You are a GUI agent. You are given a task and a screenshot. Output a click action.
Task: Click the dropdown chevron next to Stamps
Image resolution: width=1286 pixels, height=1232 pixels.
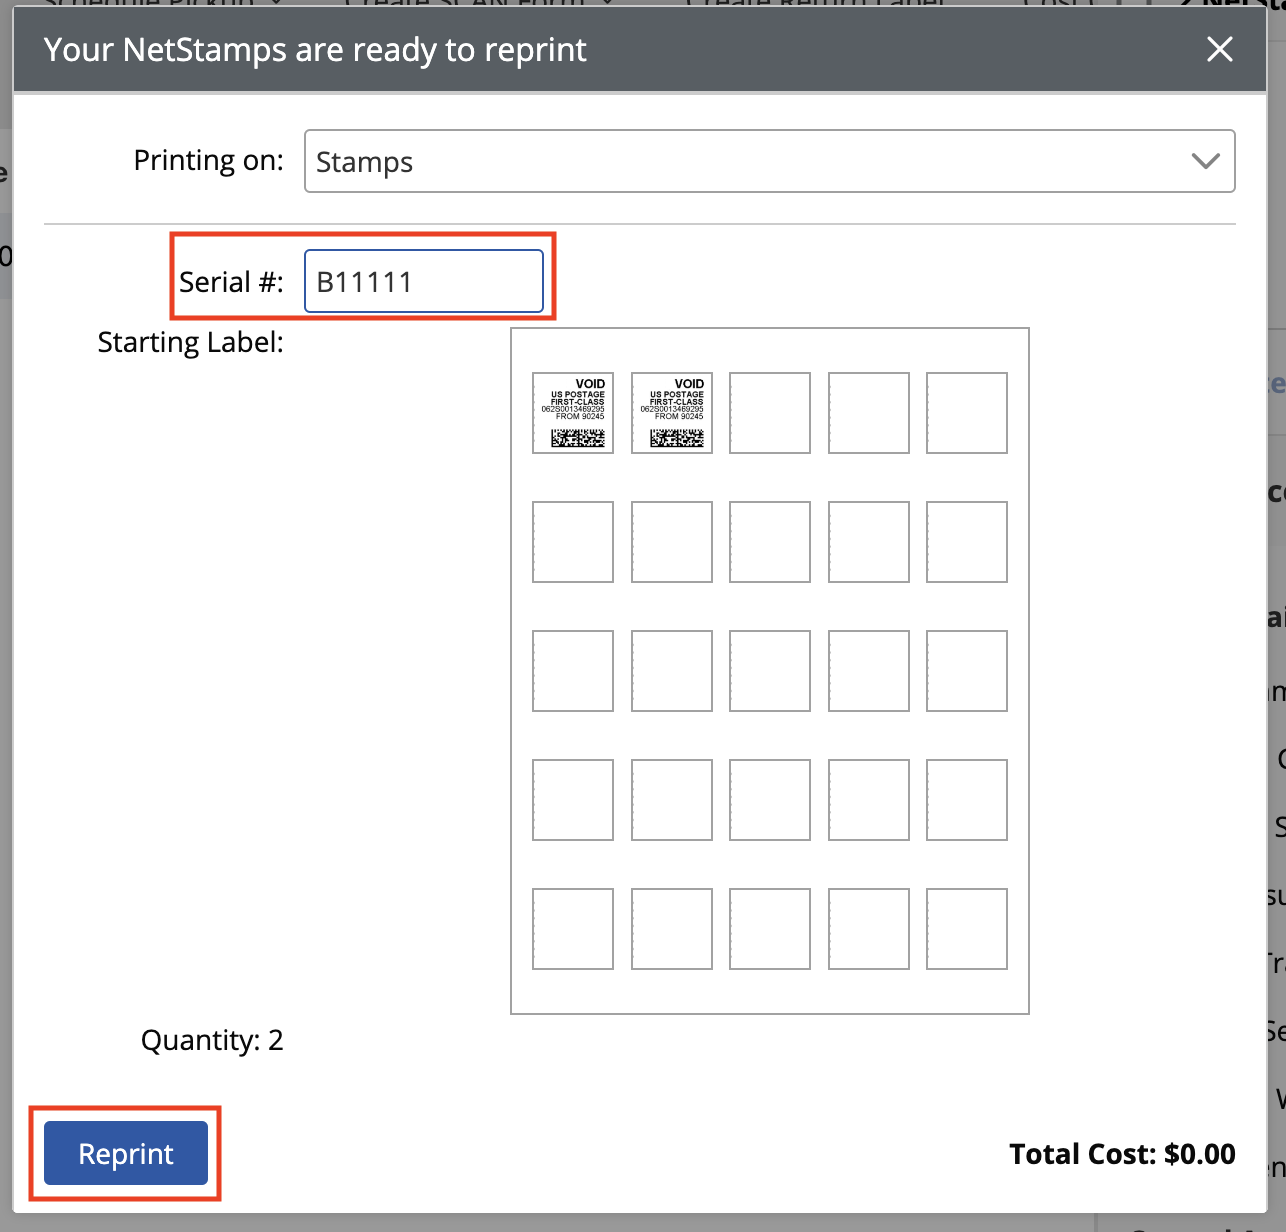(x=1206, y=161)
